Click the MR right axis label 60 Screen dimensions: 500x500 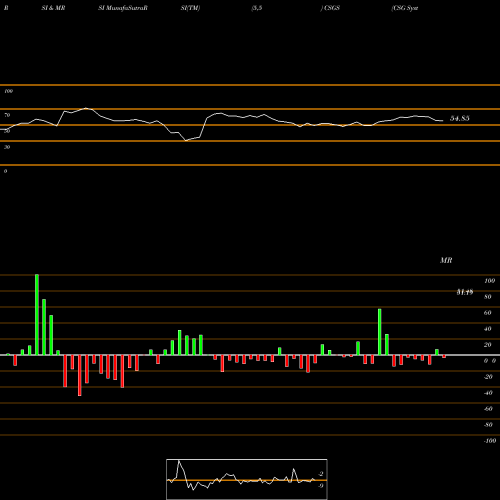coord(487,313)
